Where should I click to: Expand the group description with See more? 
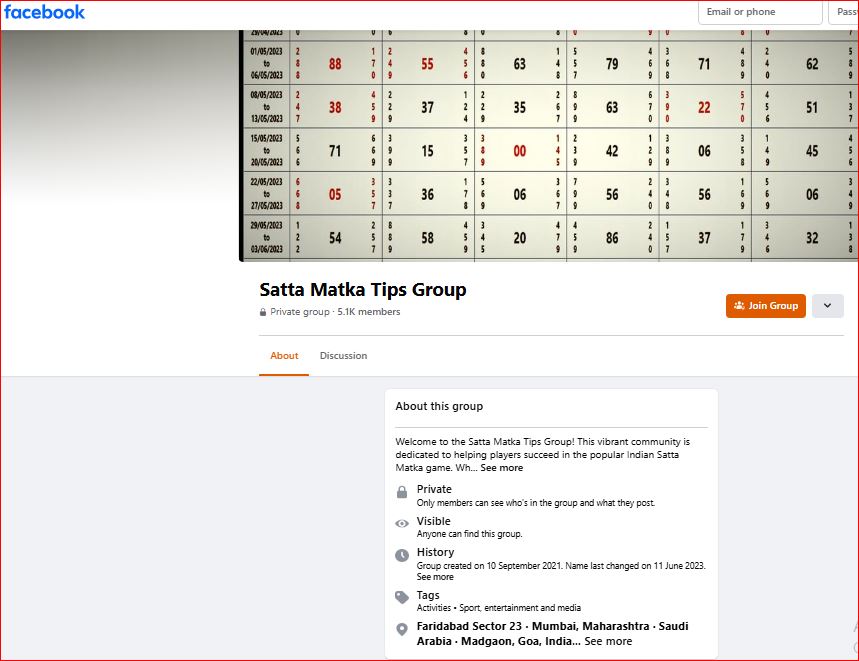[x=502, y=467]
